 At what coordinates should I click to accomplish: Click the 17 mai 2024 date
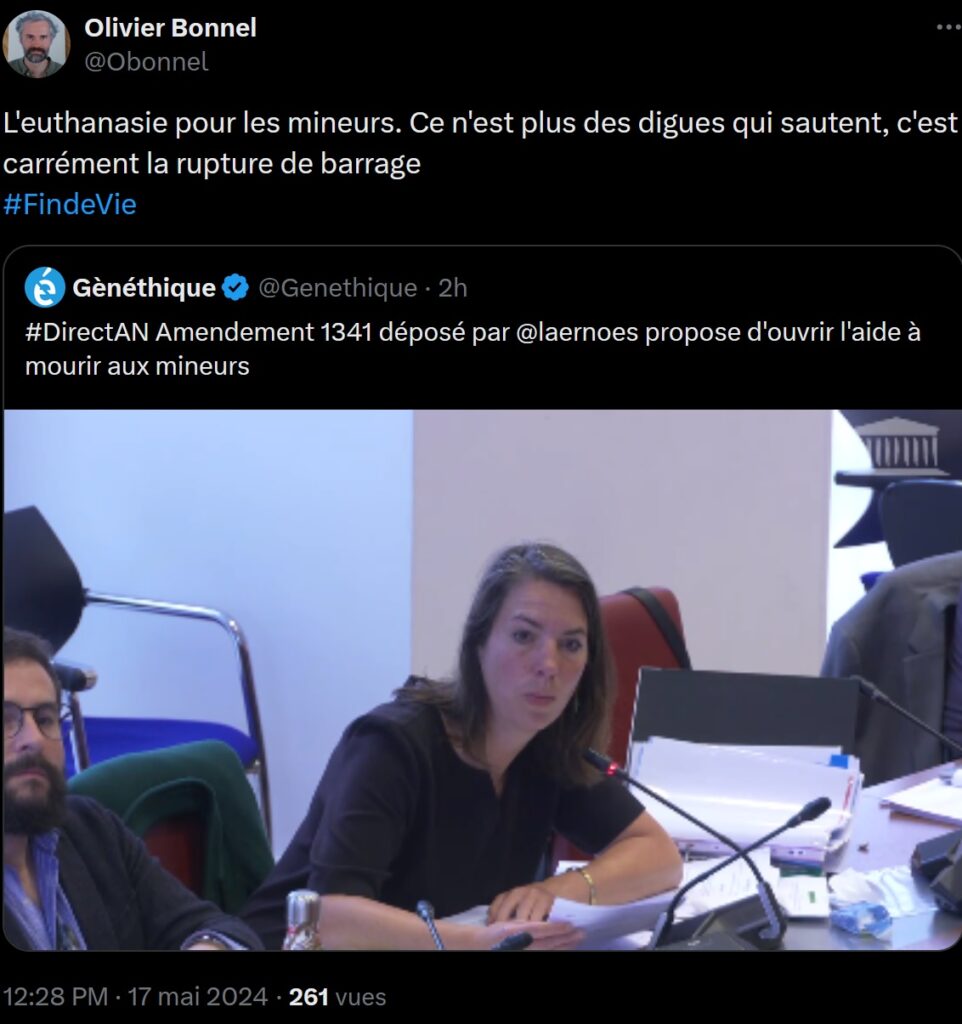(x=197, y=997)
